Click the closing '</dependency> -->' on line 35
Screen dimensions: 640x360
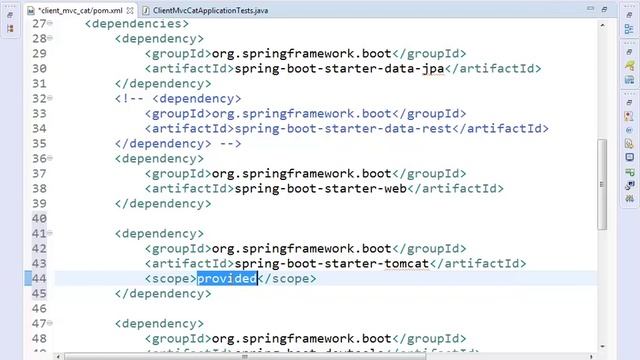pos(178,144)
